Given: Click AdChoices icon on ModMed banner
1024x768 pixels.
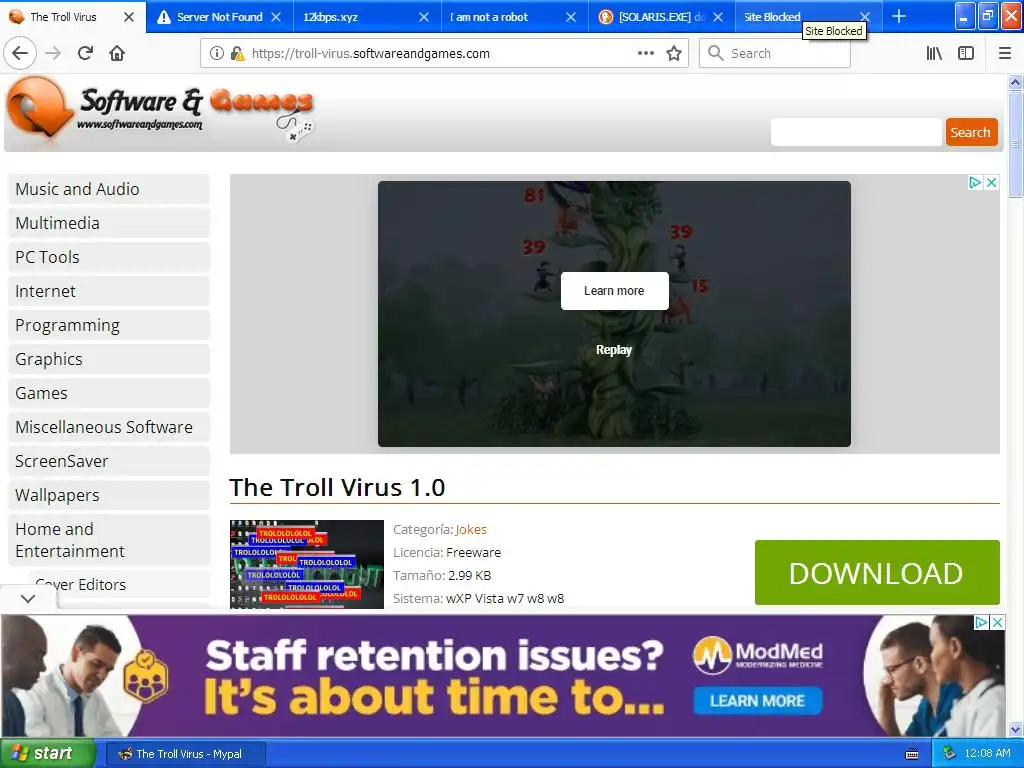Looking at the screenshot, I should pos(981,622).
